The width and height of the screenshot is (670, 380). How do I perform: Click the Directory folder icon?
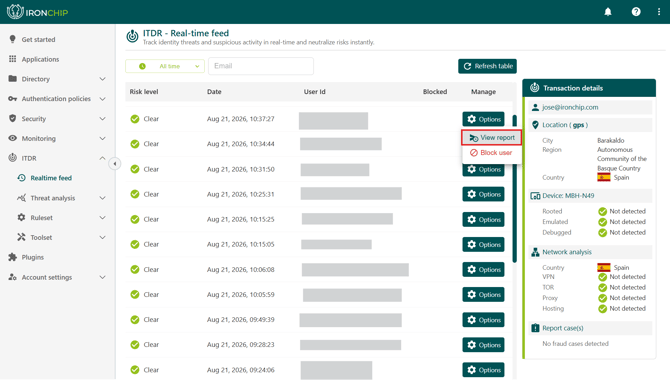click(12, 79)
